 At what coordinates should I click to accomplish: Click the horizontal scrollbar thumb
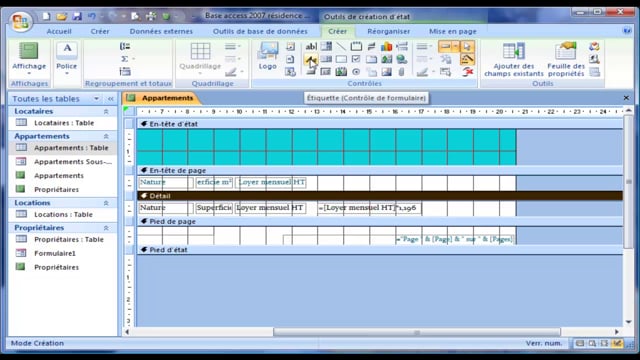click(416, 332)
